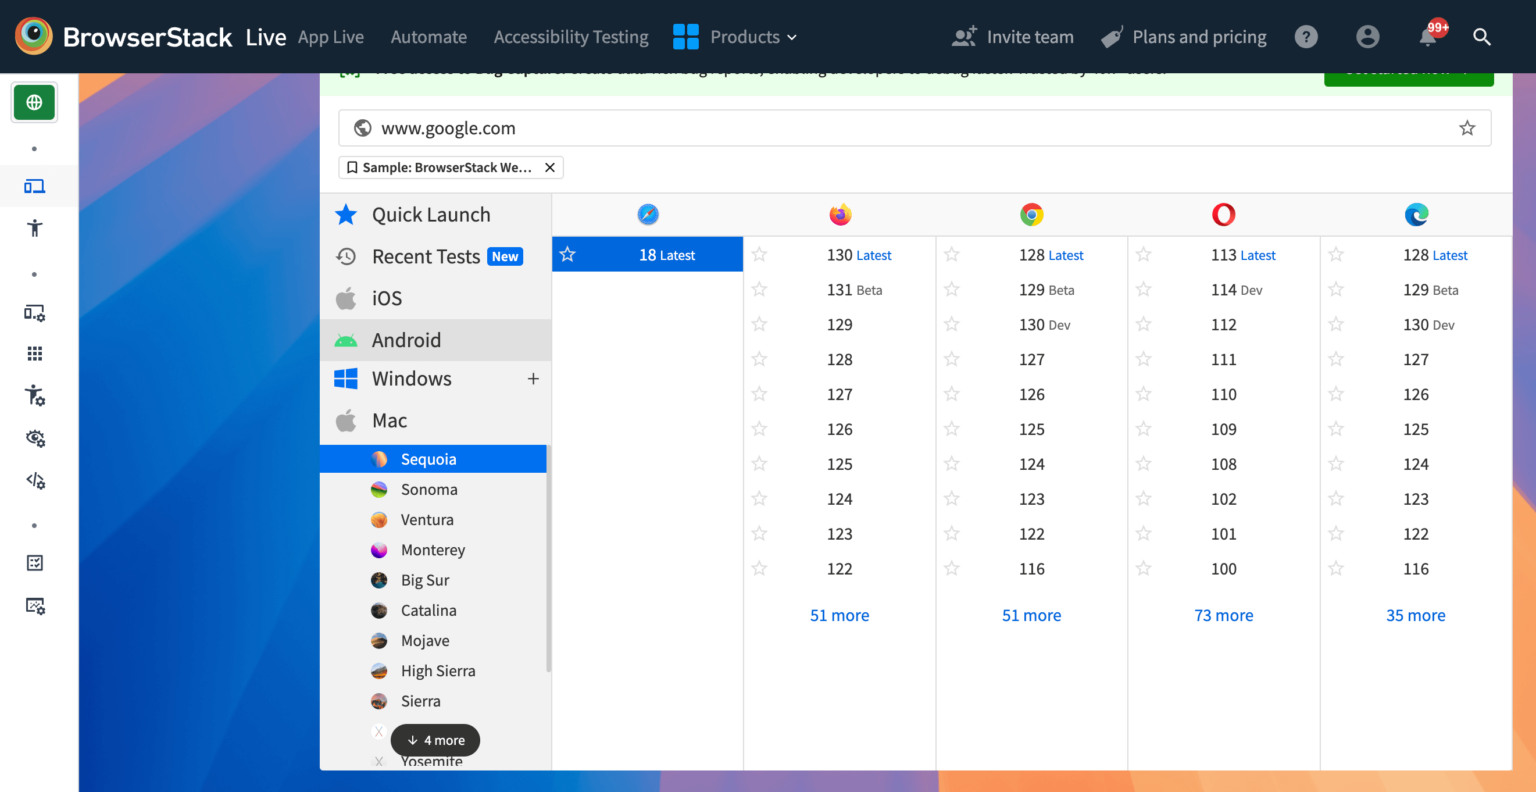
Task: Open the help question mark icon
Action: (1306, 37)
